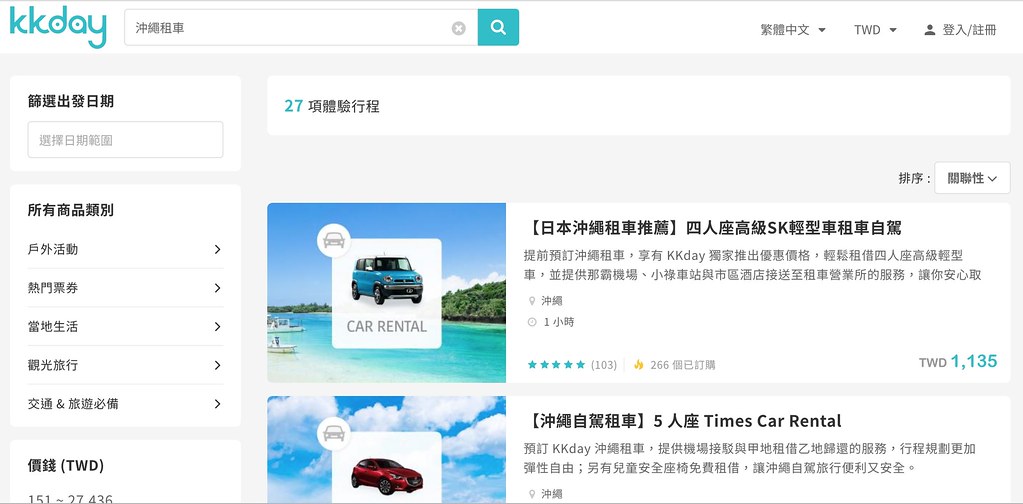The width and height of the screenshot is (1023, 504).
Task: Click the user profile icon
Action: pos(930,30)
